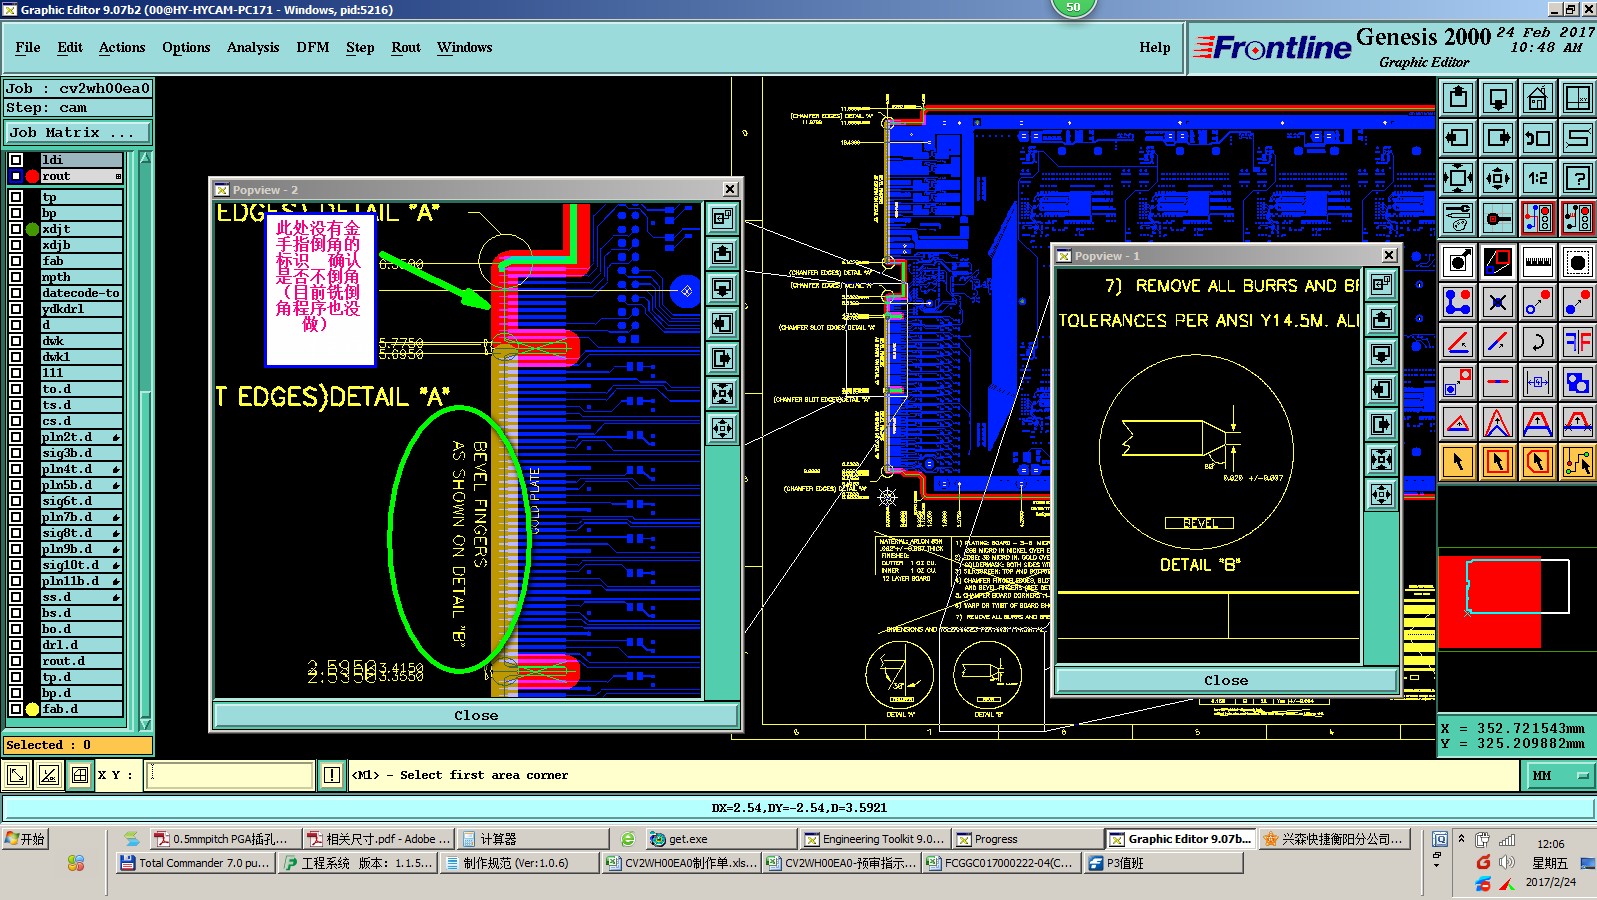Switch to the Engineering Toolkit taskbar window

(874, 839)
